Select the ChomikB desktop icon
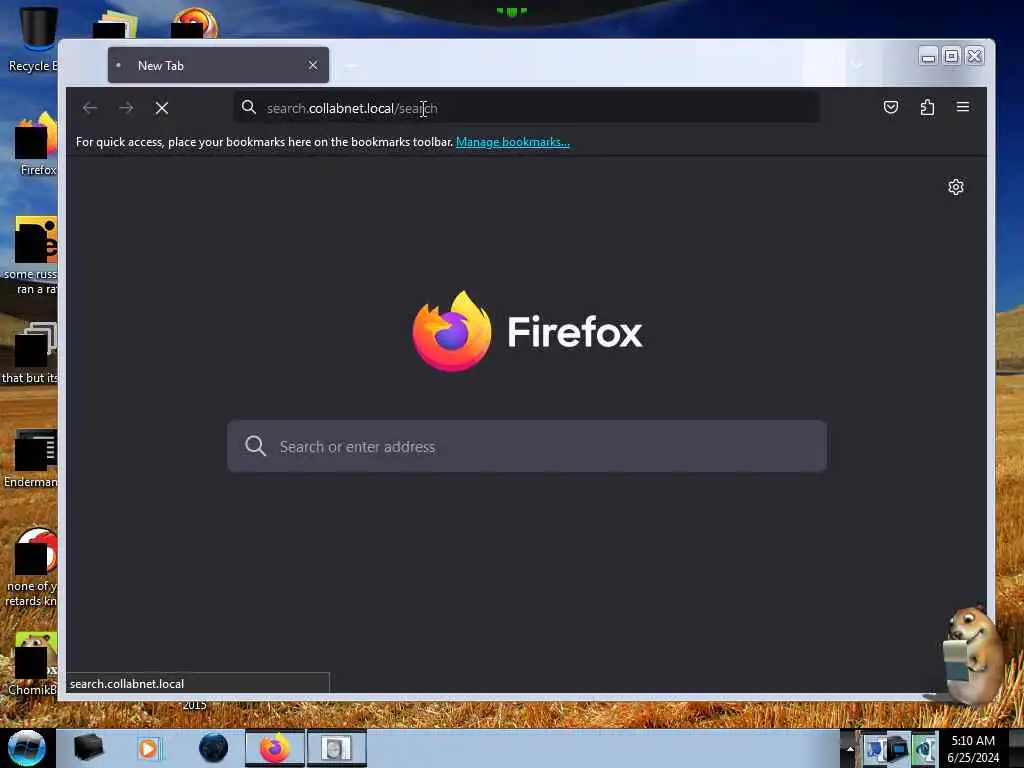Image resolution: width=1024 pixels, height=768 pixels. pos(33,664)
